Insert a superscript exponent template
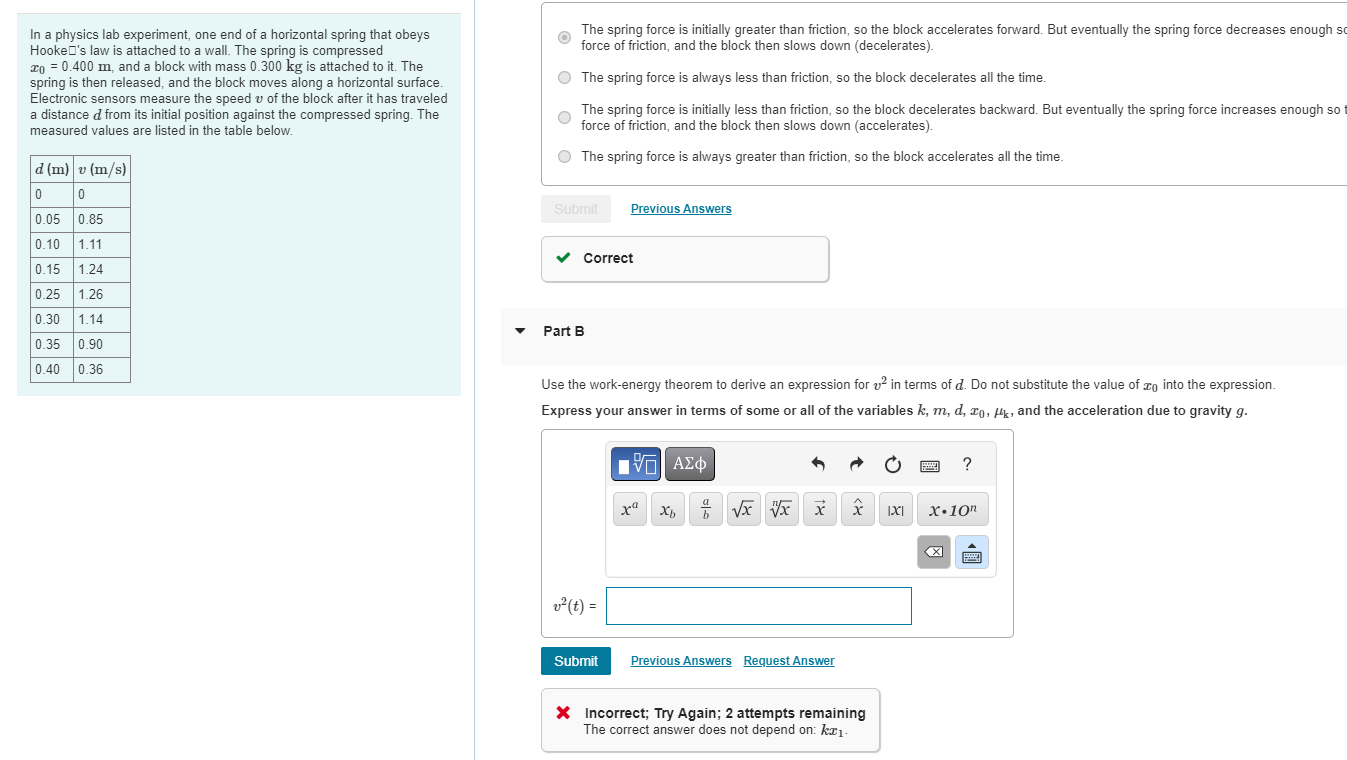Viewport: 1347px width, 760px height. click(x=630, y=509)
